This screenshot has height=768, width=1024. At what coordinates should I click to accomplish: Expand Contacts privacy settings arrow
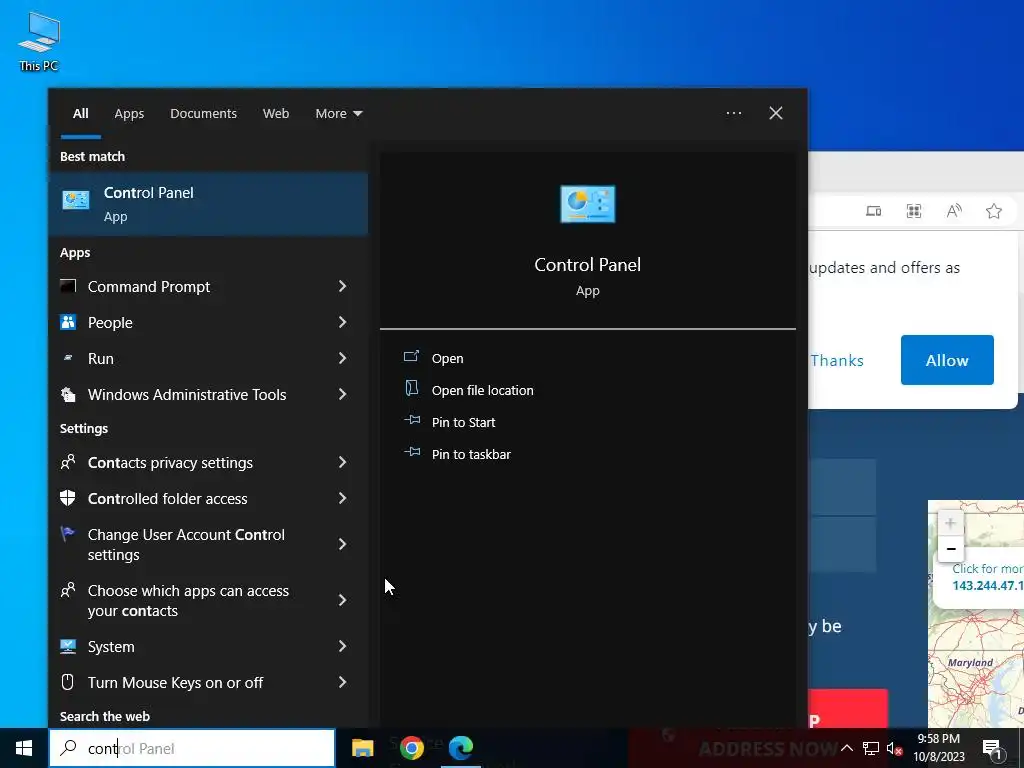[342, 462]
